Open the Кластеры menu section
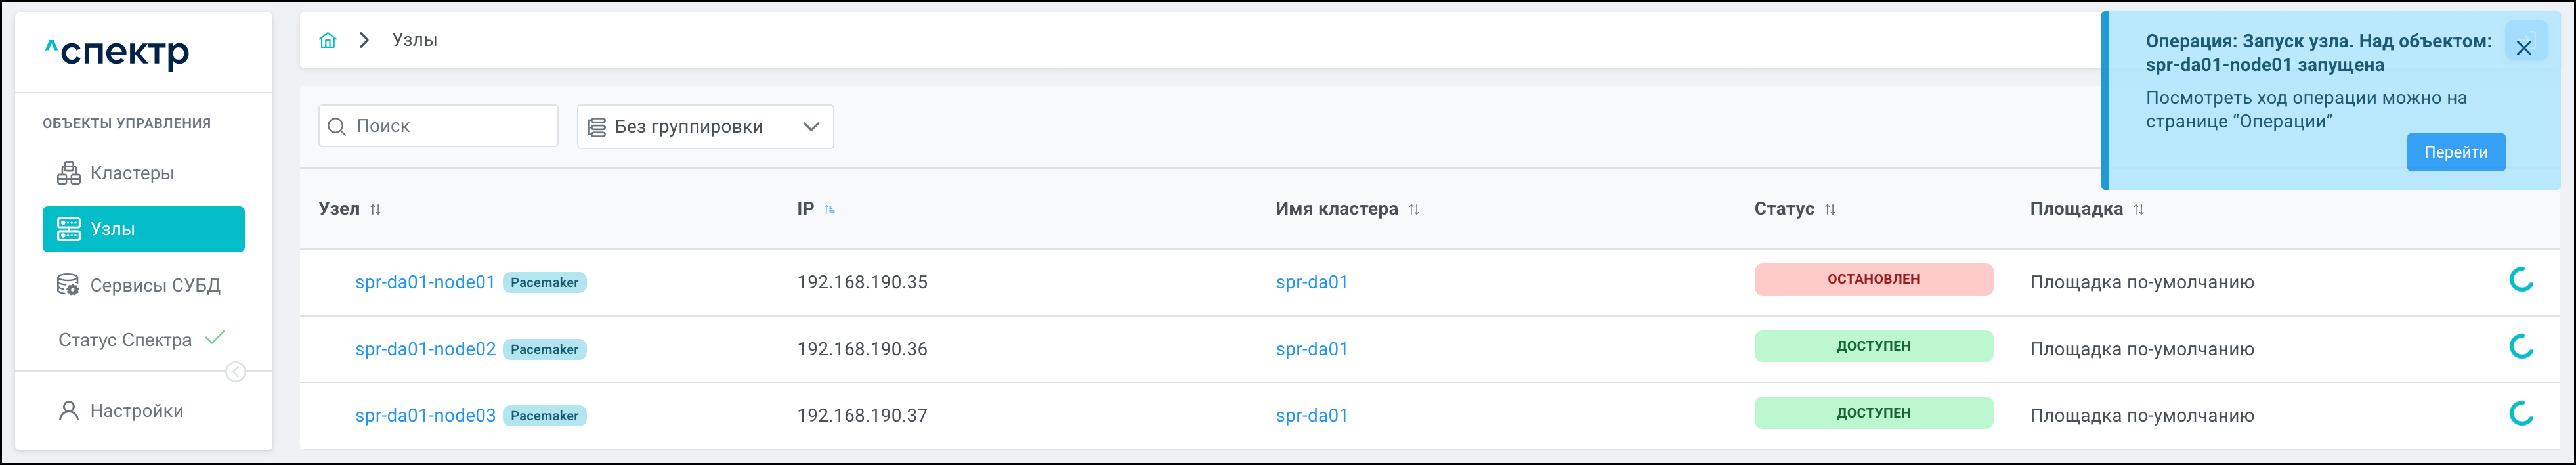Viewport: 2576px width, 465px height. (132, 173)
